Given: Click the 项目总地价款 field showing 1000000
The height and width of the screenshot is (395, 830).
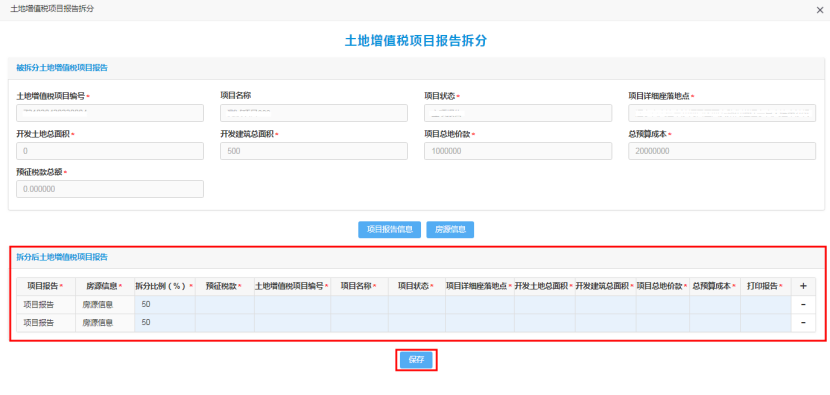Looking at the screenshot, I should point(518,151).
